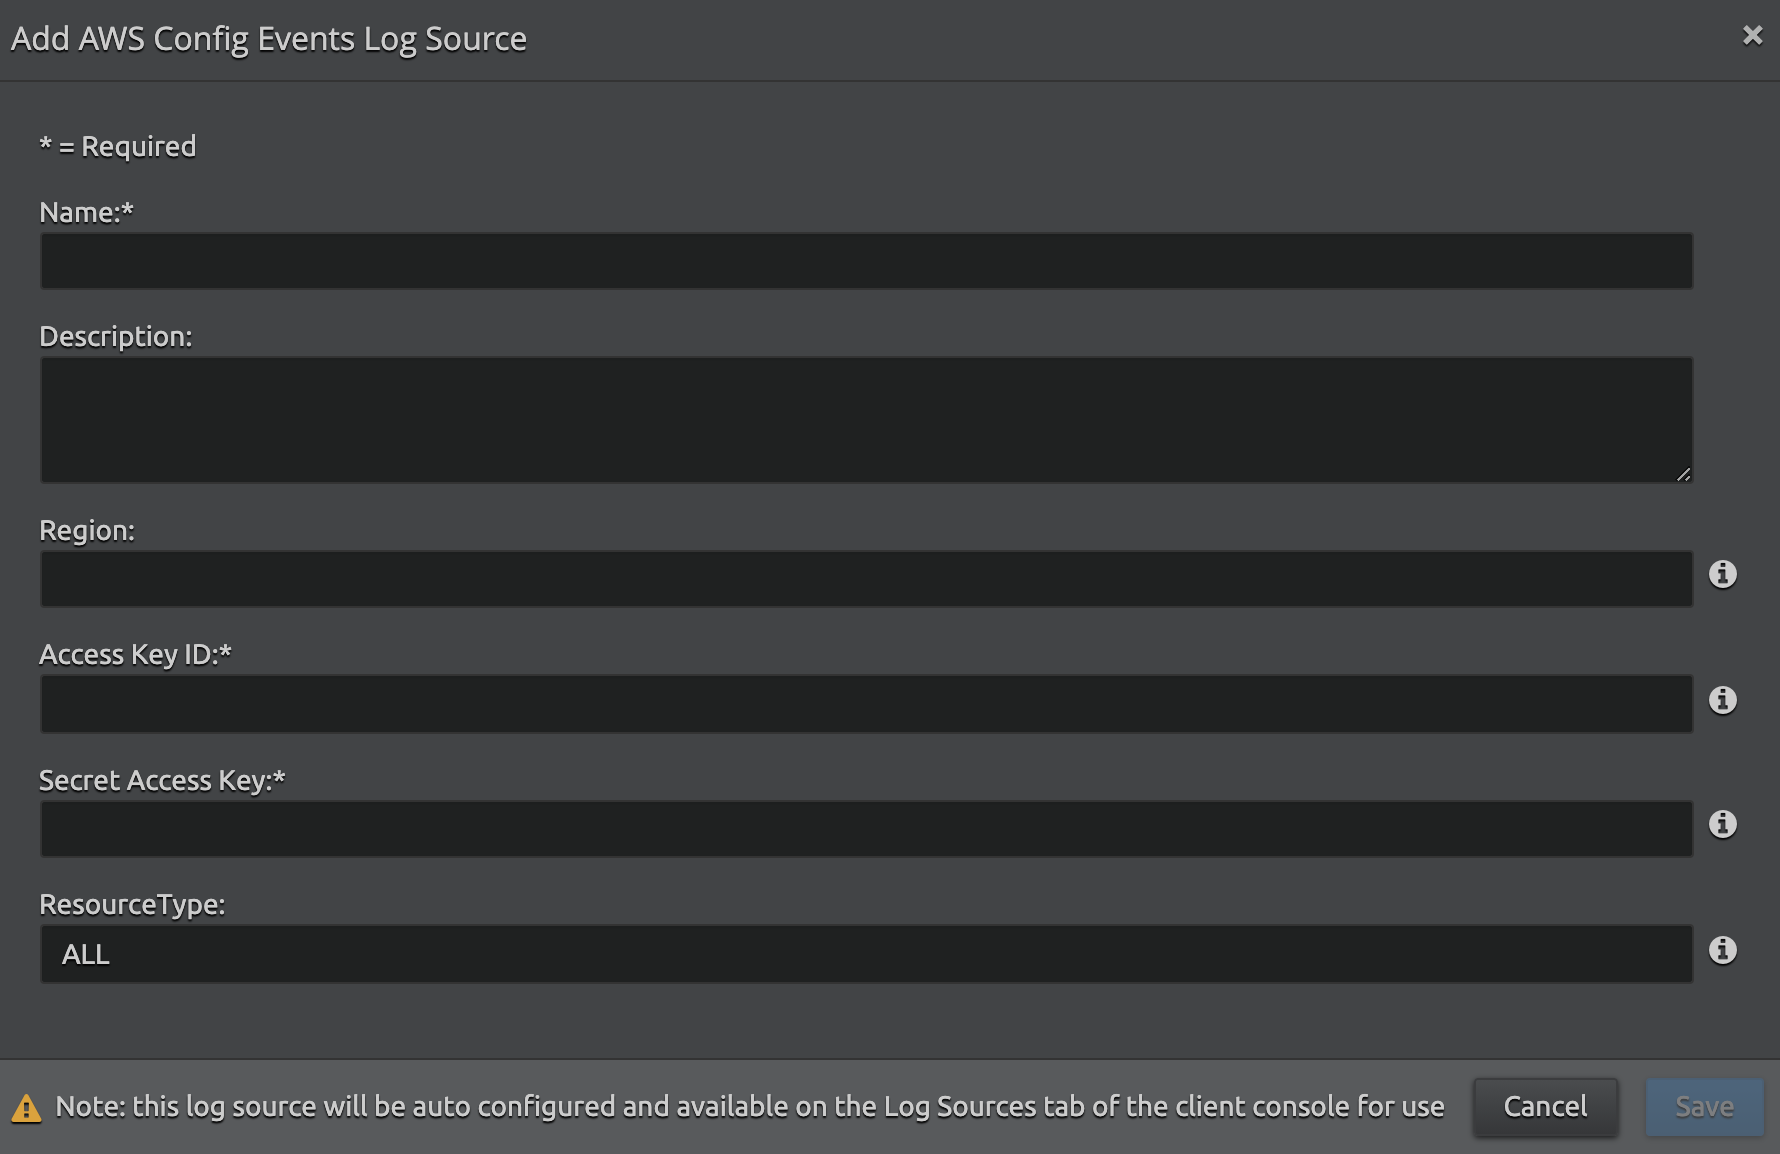Screen dimensions: 1780x1154
Task: Focus the Secret Access Key field
Action: [866, 829]
